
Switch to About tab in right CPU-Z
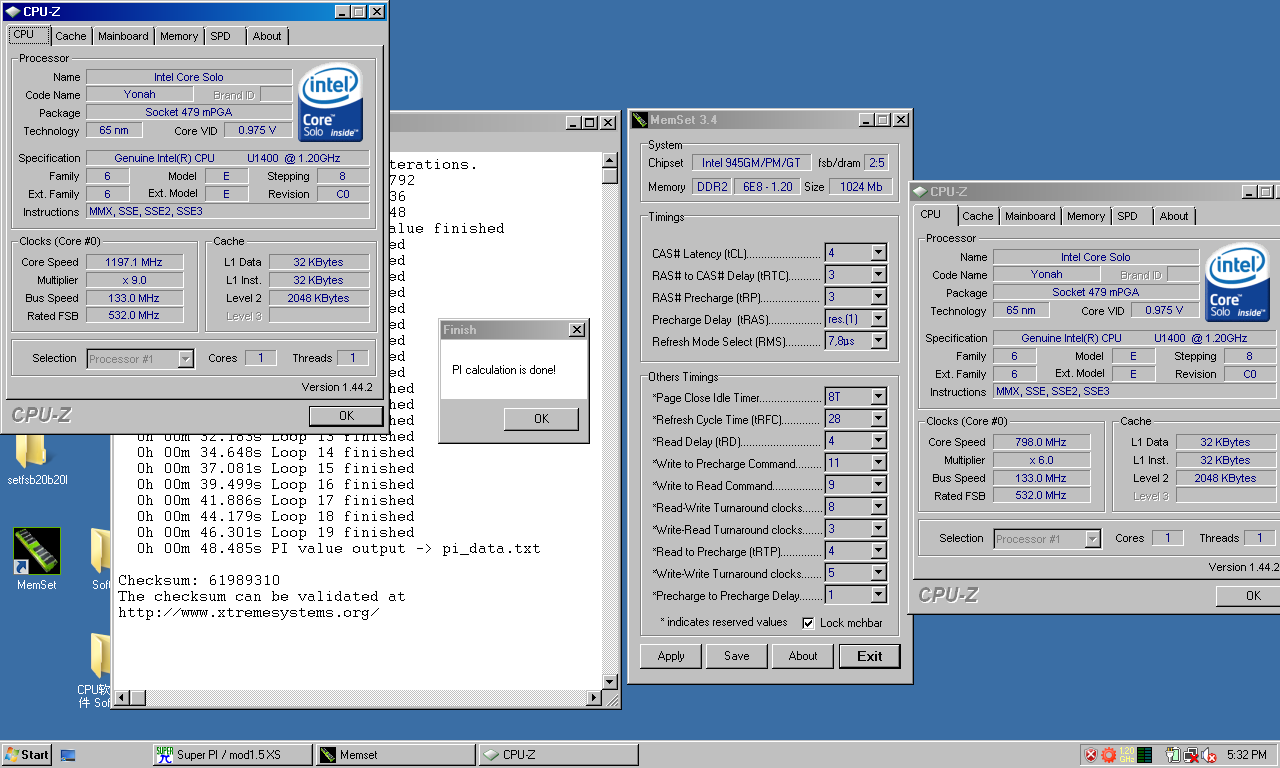[x=1174, y=216]
